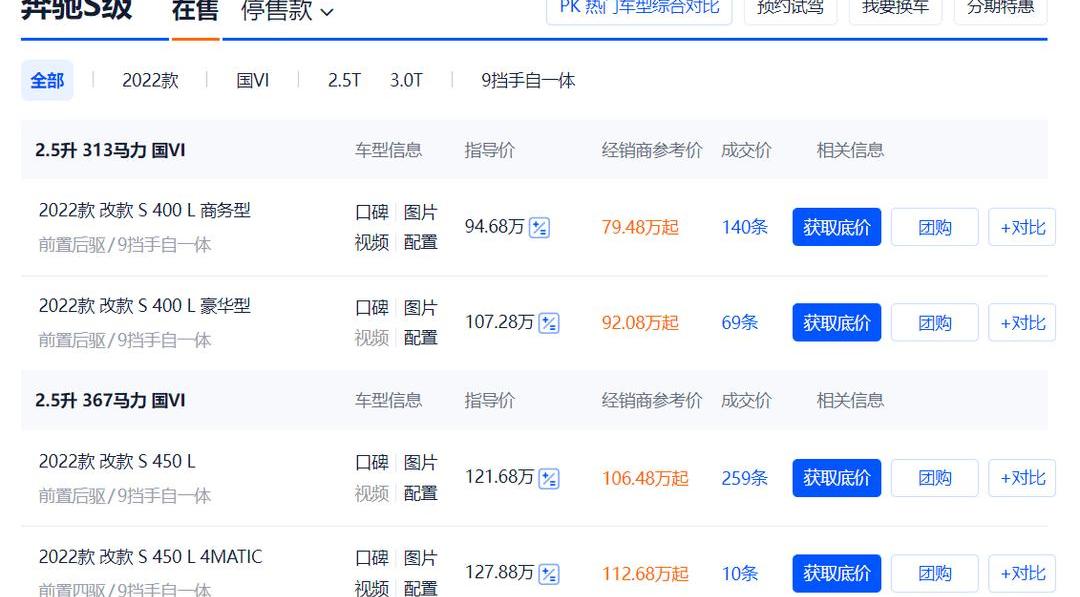View 259条 transaction prices
1080x597 pixels.
[745, 478]
